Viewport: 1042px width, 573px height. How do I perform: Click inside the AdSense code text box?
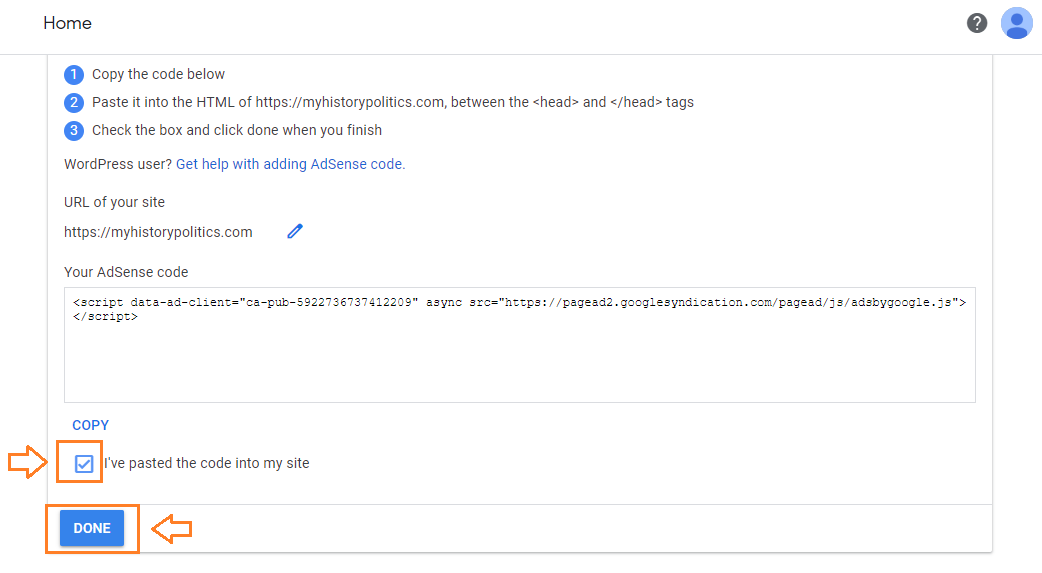[x=520, y=345]
